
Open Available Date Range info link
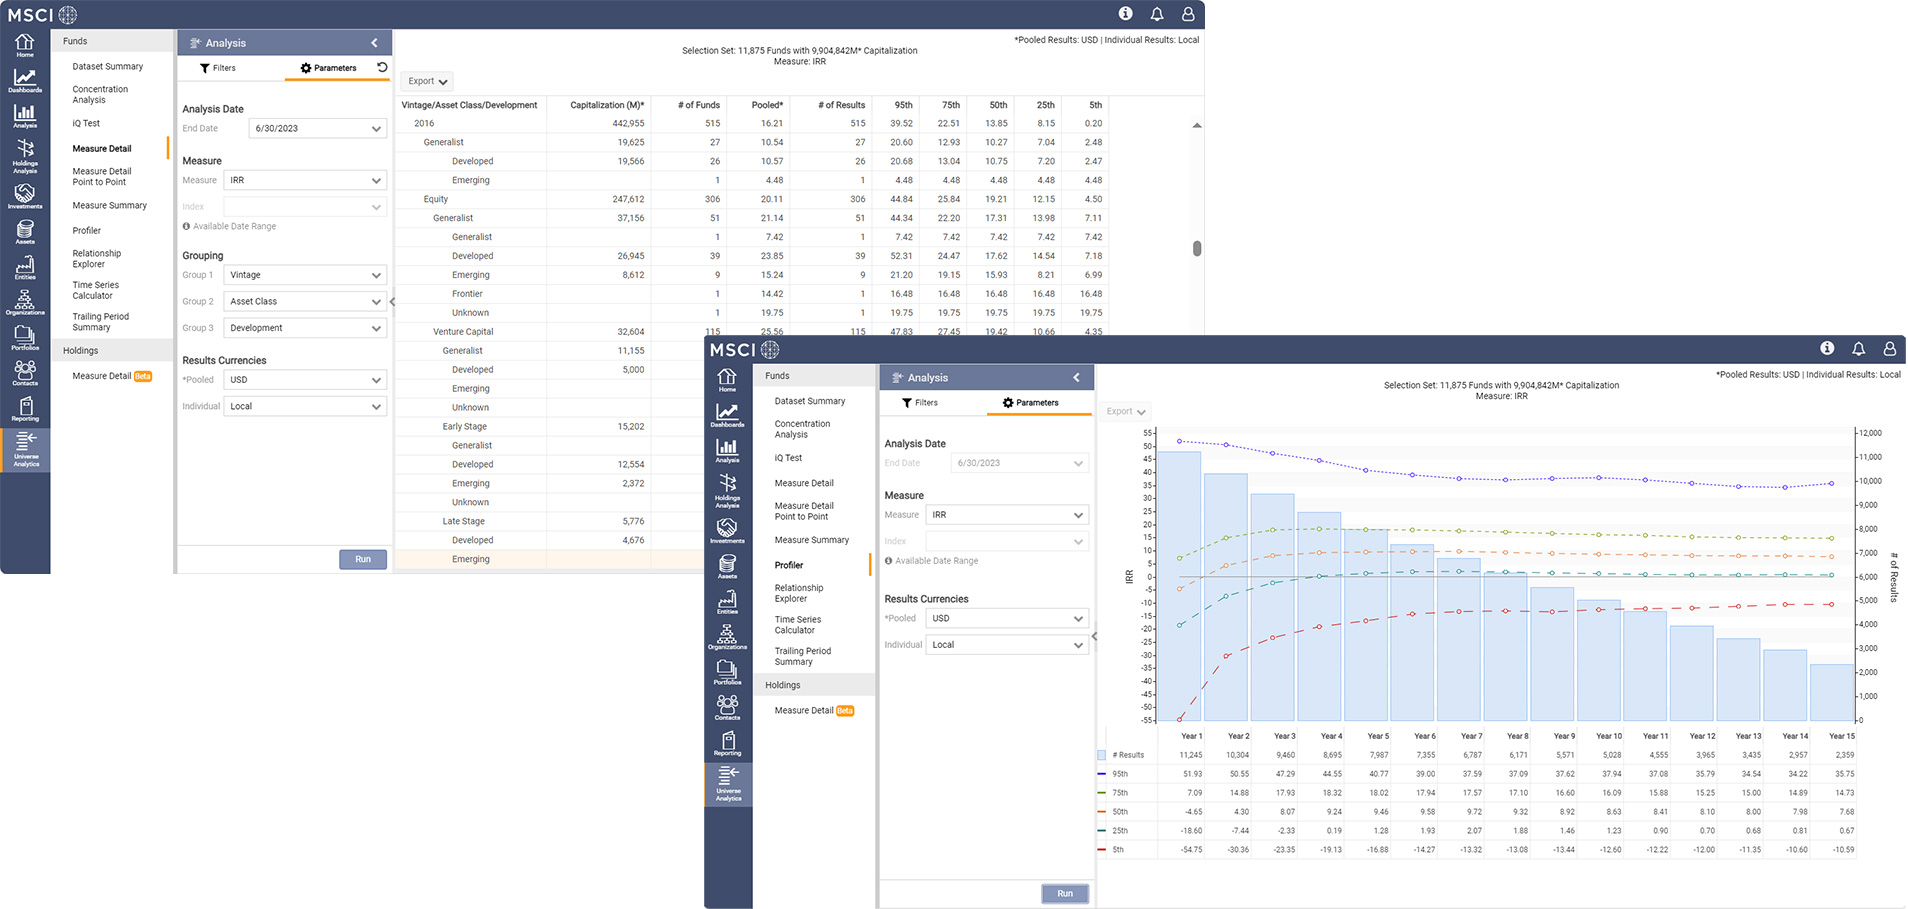point(234,227)
